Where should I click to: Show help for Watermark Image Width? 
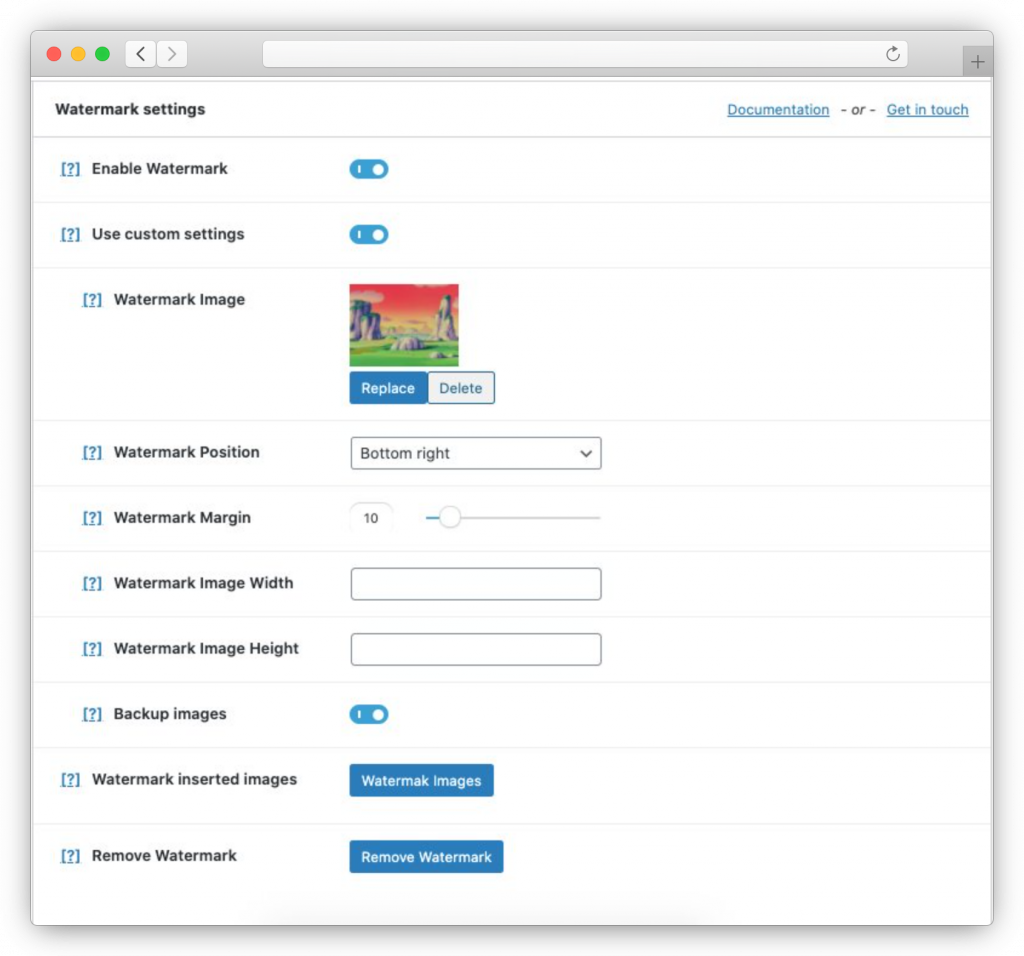[92, 584]
